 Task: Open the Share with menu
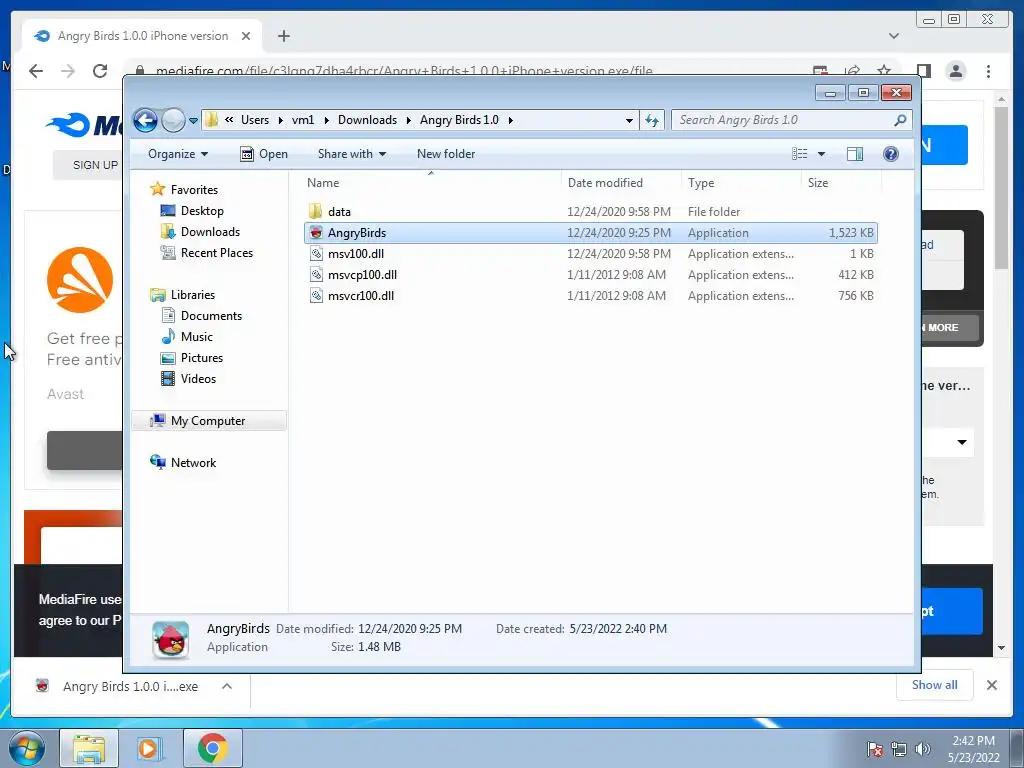[351, 154]
